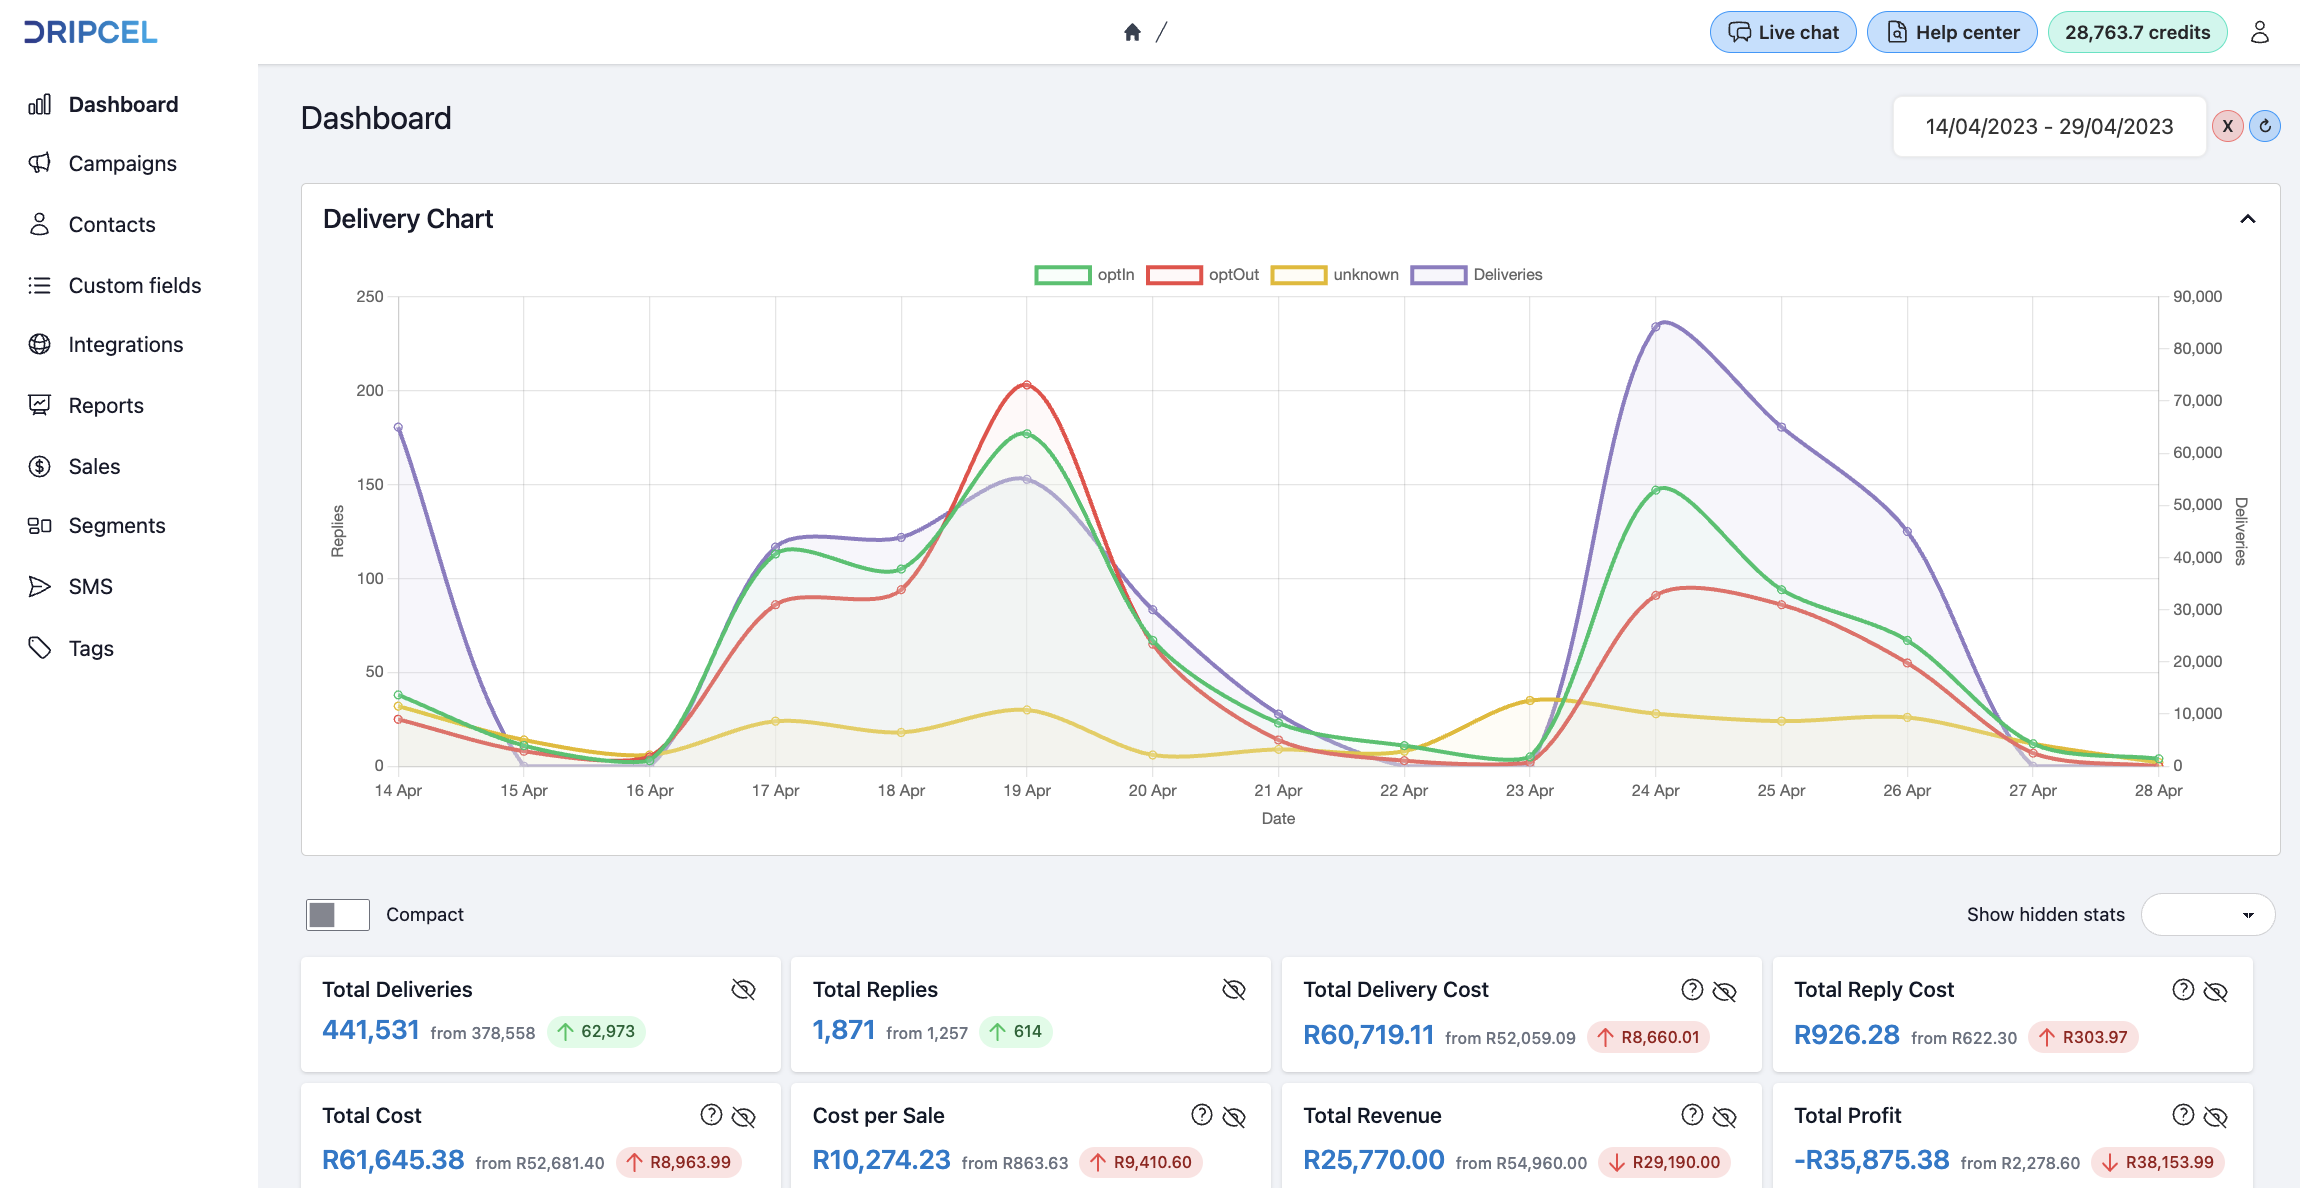
Task: Clear the date range with X button
Action: coord(2228,126)
